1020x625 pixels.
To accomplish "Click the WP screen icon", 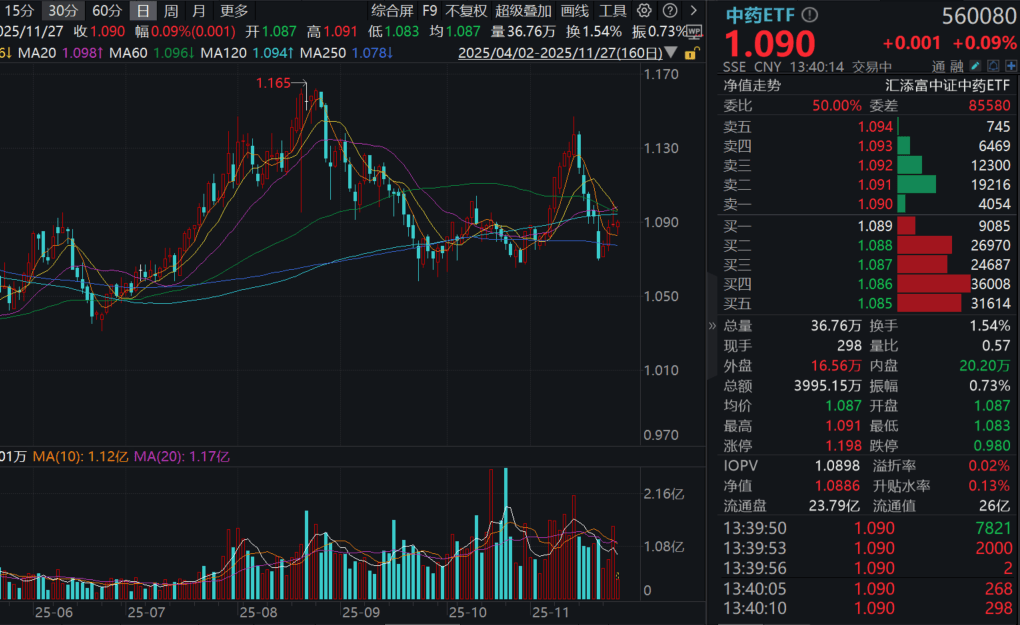I will click(694, 31).
